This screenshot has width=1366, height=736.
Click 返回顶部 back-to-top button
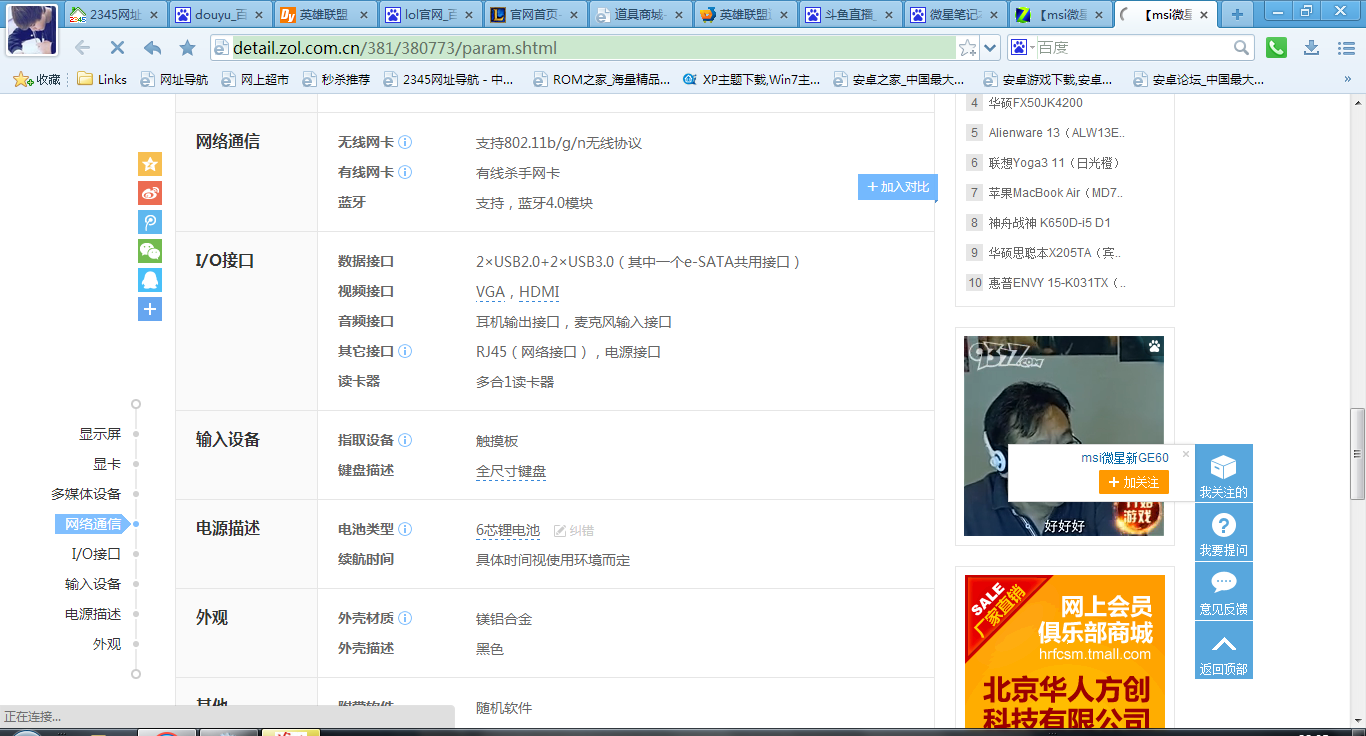(1224, 650)
